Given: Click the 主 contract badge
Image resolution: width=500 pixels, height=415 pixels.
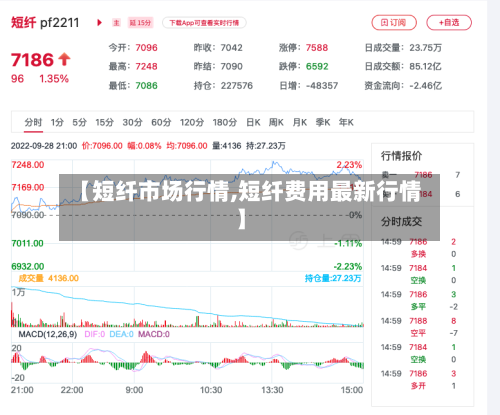Looking at the screenshot, I should 116,23.
